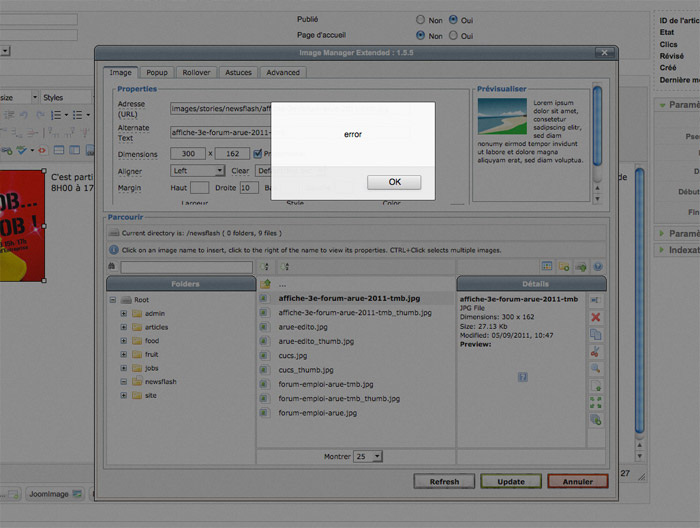Click the cut scissors icon in Détails
The width and height of the screenshot is (700, 528).
(596, 351)
